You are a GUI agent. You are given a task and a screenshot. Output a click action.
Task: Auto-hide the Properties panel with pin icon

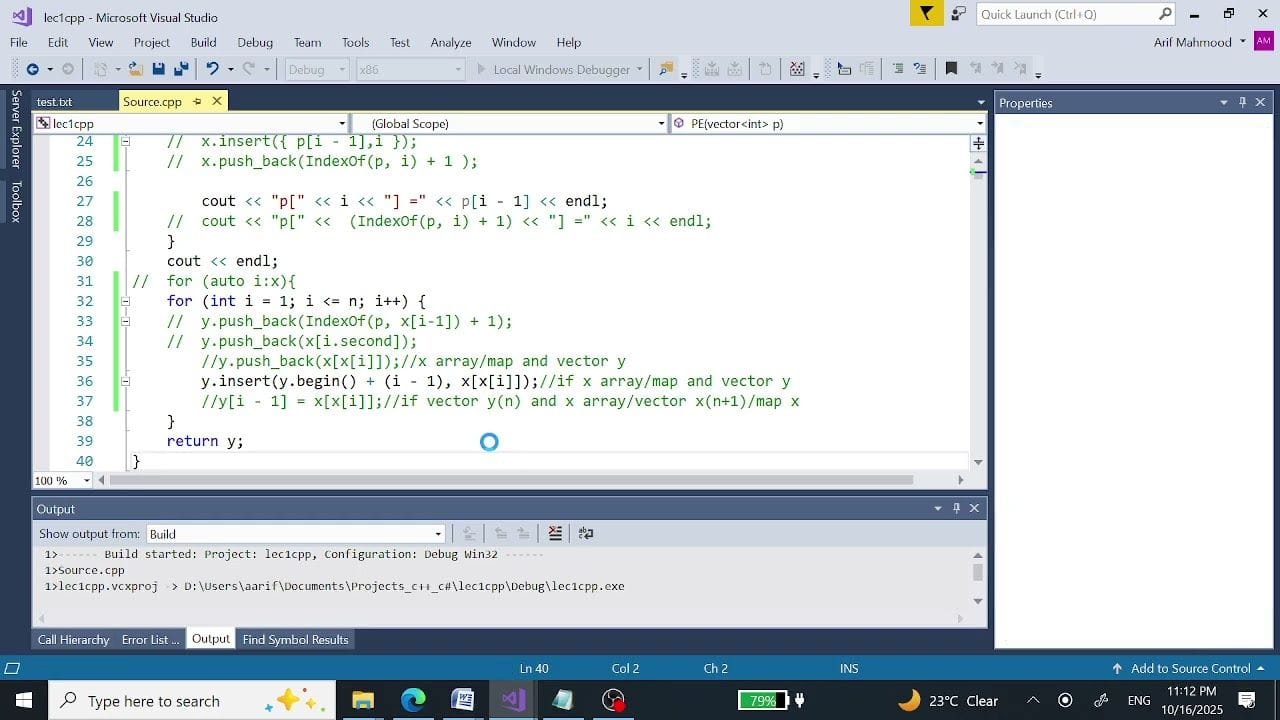(x=1243, y=102)
